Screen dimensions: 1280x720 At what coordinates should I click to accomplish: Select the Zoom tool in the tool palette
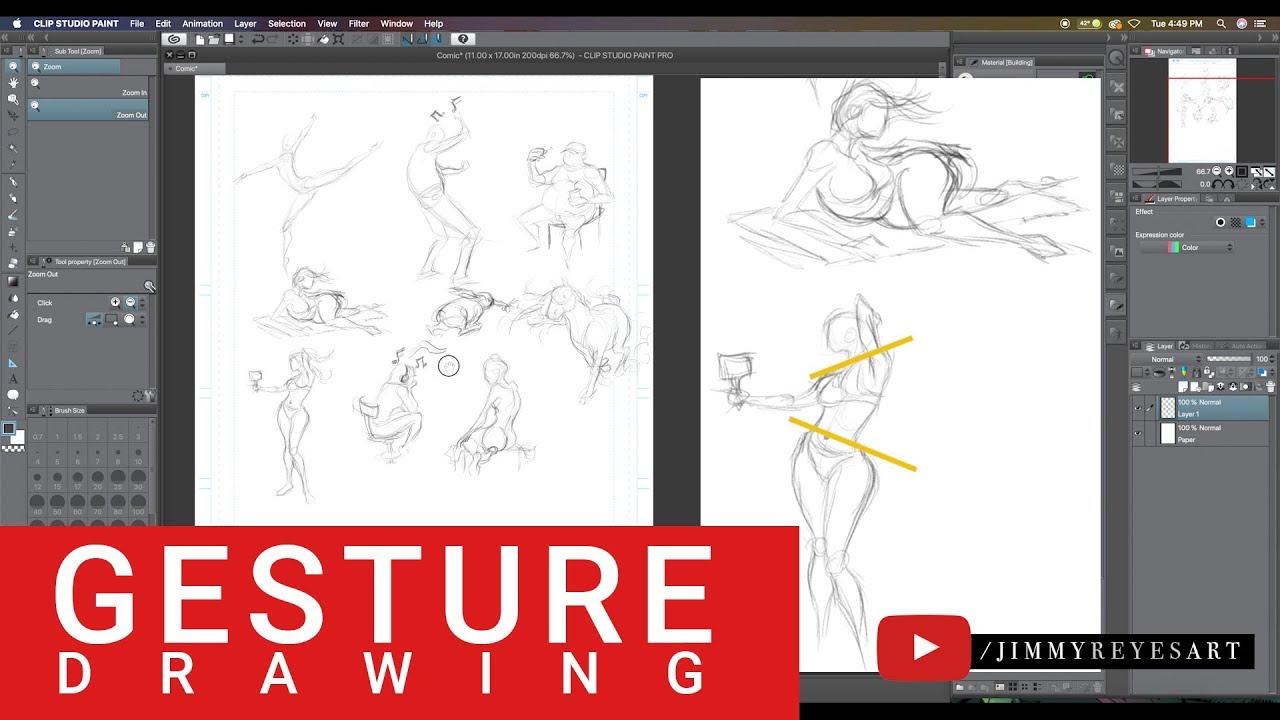(13, 67)
